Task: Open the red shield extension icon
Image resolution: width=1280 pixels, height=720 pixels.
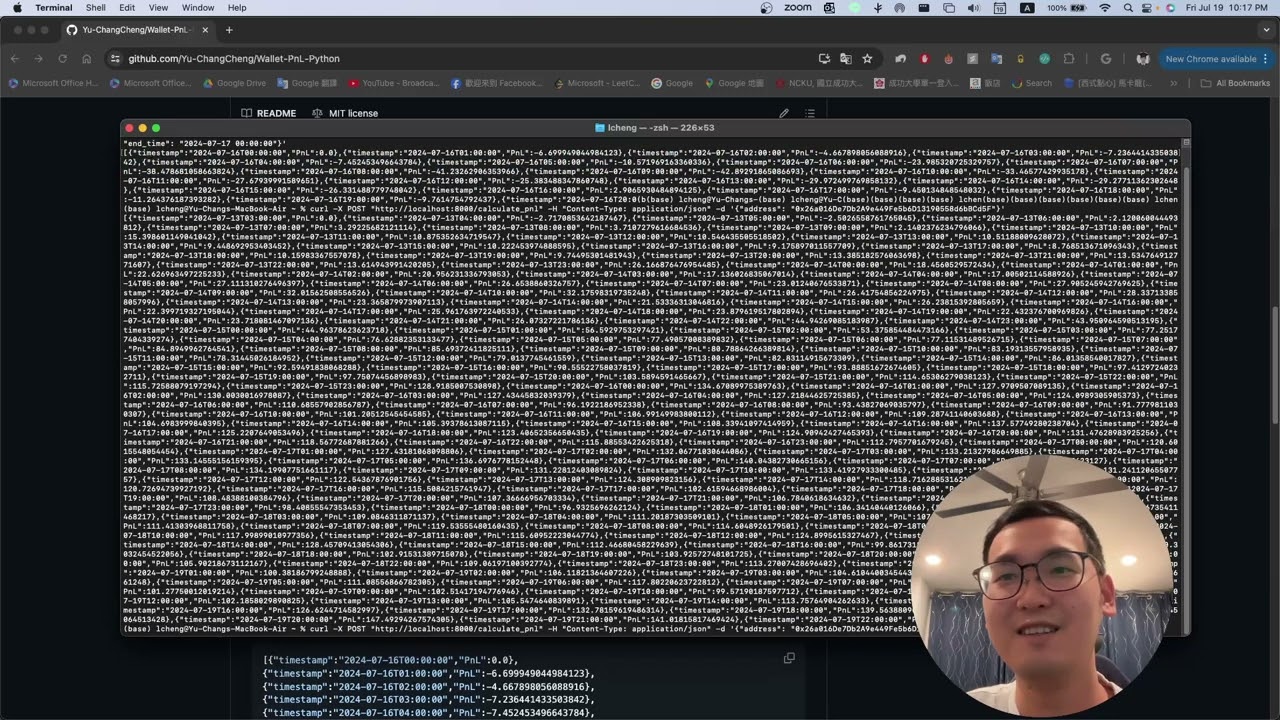Action: tap(924, 59)
